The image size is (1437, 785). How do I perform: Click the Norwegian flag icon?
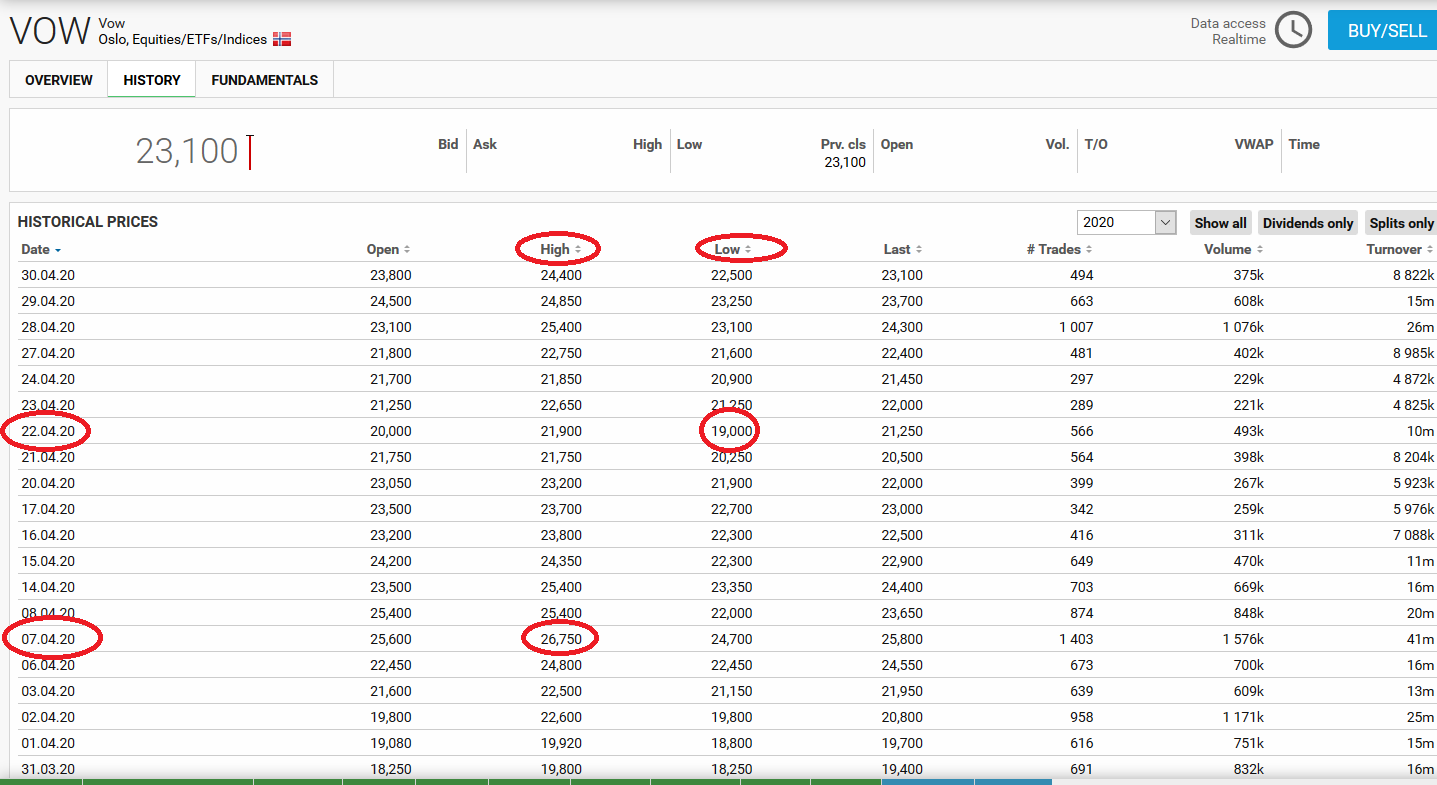282,39
